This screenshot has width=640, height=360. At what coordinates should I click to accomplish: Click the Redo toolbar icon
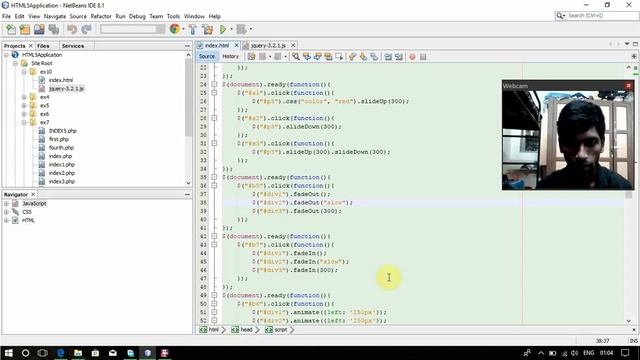(86, 29)
